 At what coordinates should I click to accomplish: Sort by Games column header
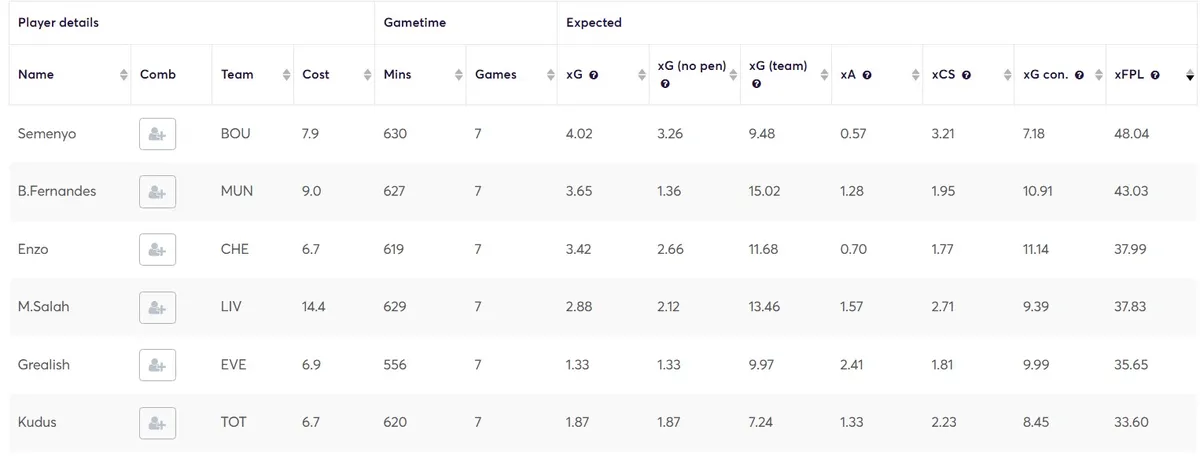(x=496, y=75)
